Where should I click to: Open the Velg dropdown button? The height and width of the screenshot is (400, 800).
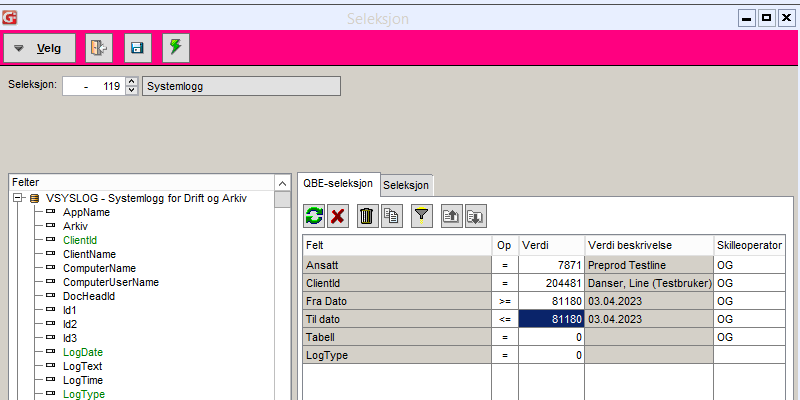(x=39, y=48)
